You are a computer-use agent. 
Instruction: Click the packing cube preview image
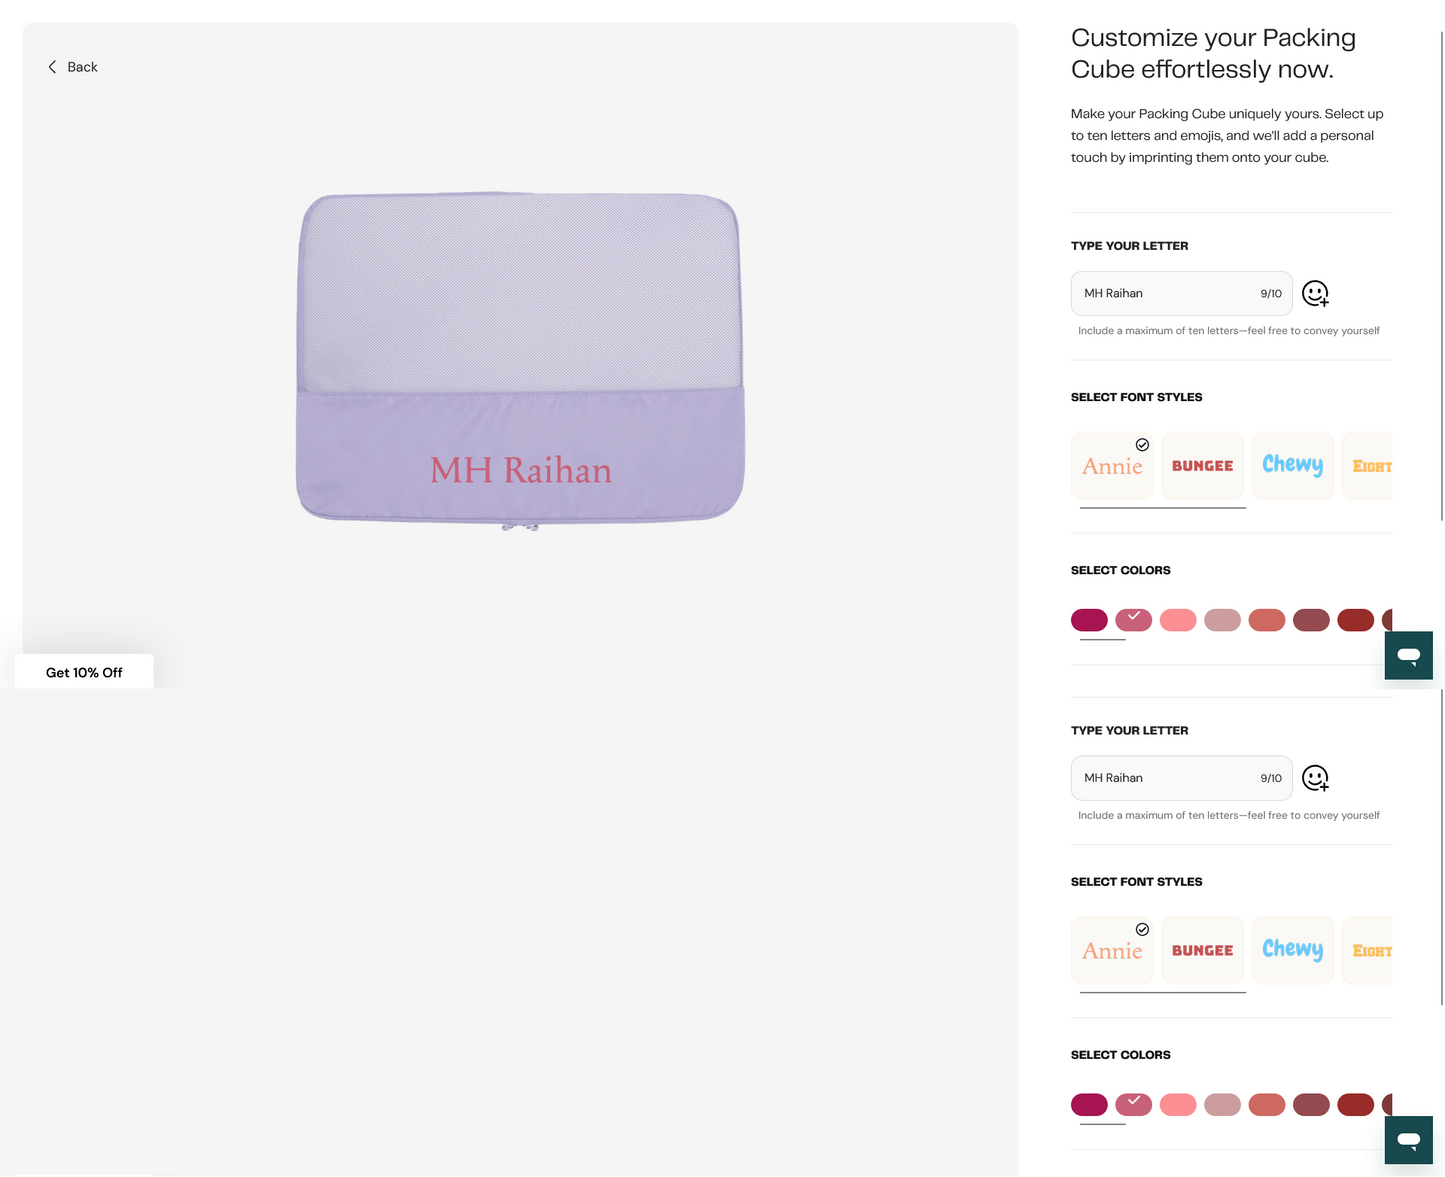(520, 360)
